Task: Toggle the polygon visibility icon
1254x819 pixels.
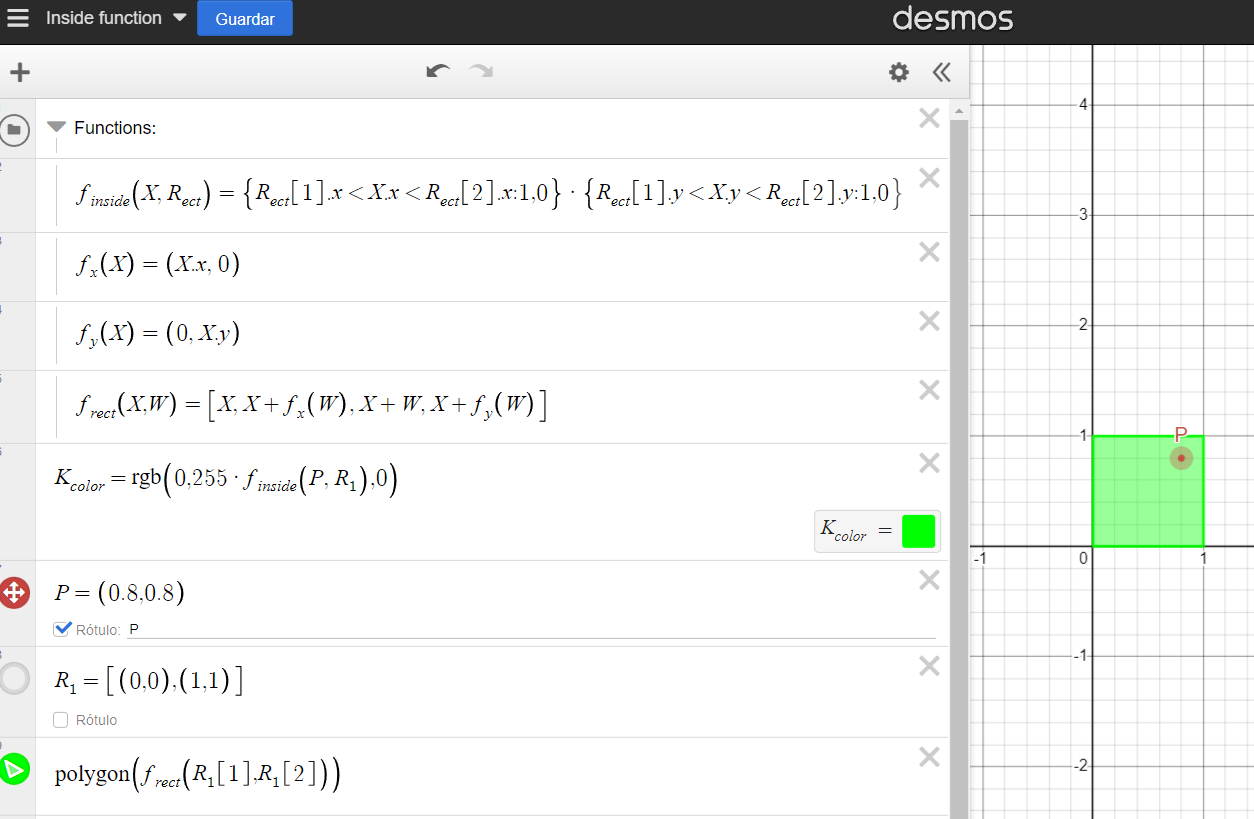Action: [14, 769]
